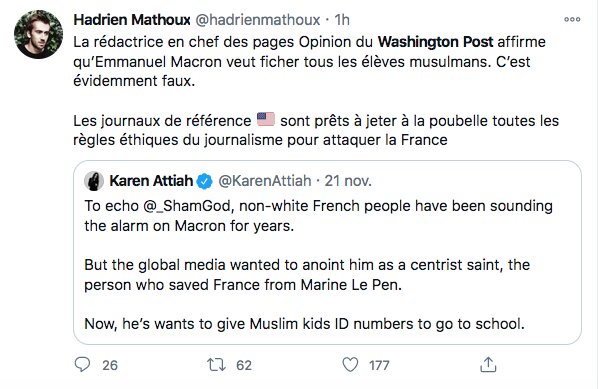The height and width of the screenshot is (389, 598).
Task: Click the 26 replies count
Action: (110, 365)
